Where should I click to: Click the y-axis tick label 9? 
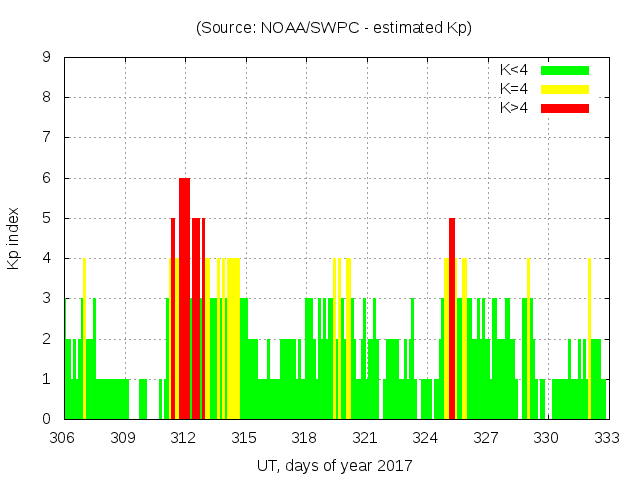[x=47, y=58]
